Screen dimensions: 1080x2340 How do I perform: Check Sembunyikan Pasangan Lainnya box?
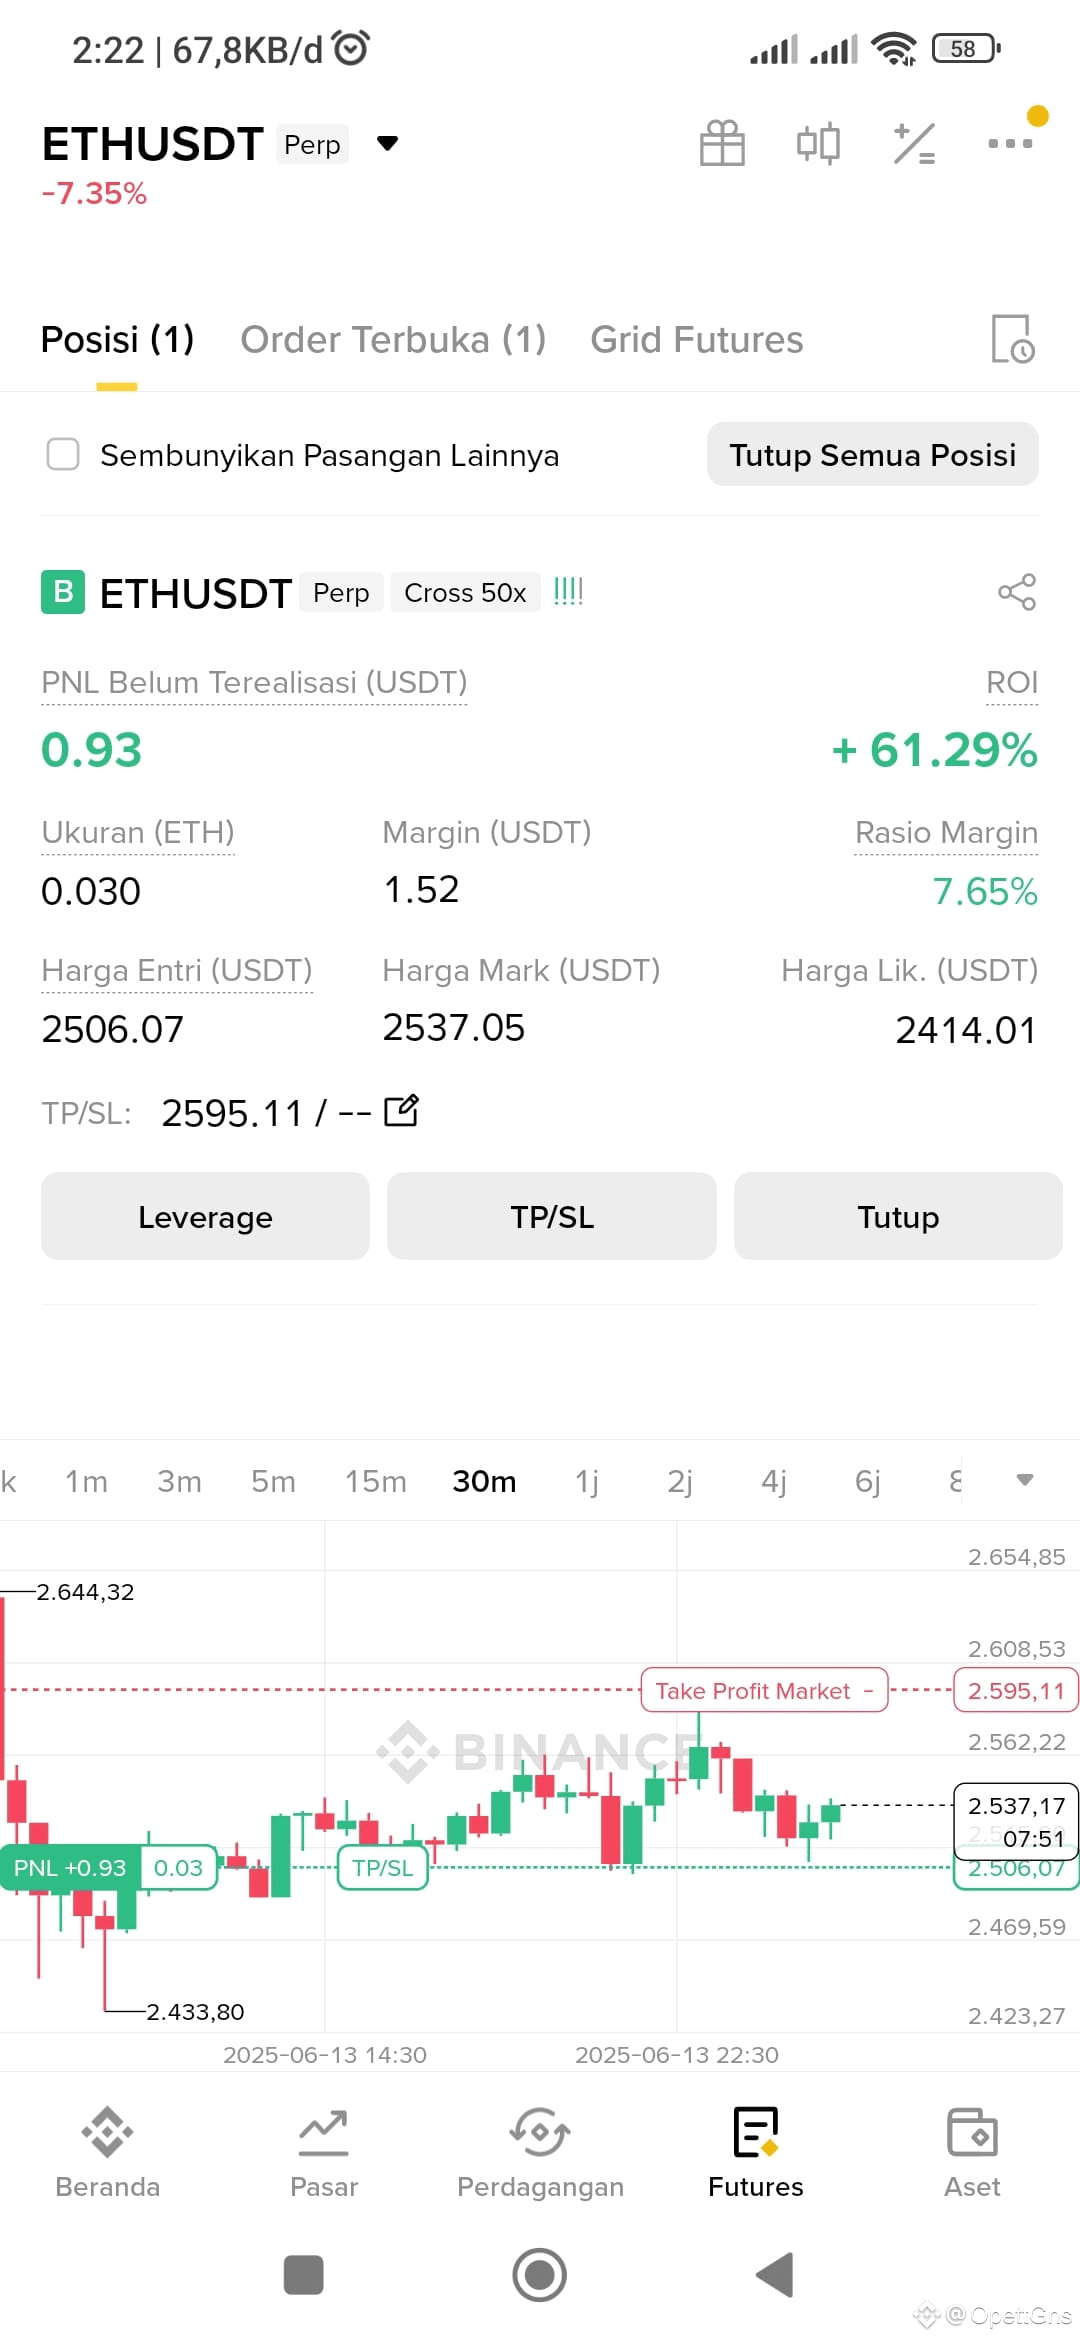[63, 454]
